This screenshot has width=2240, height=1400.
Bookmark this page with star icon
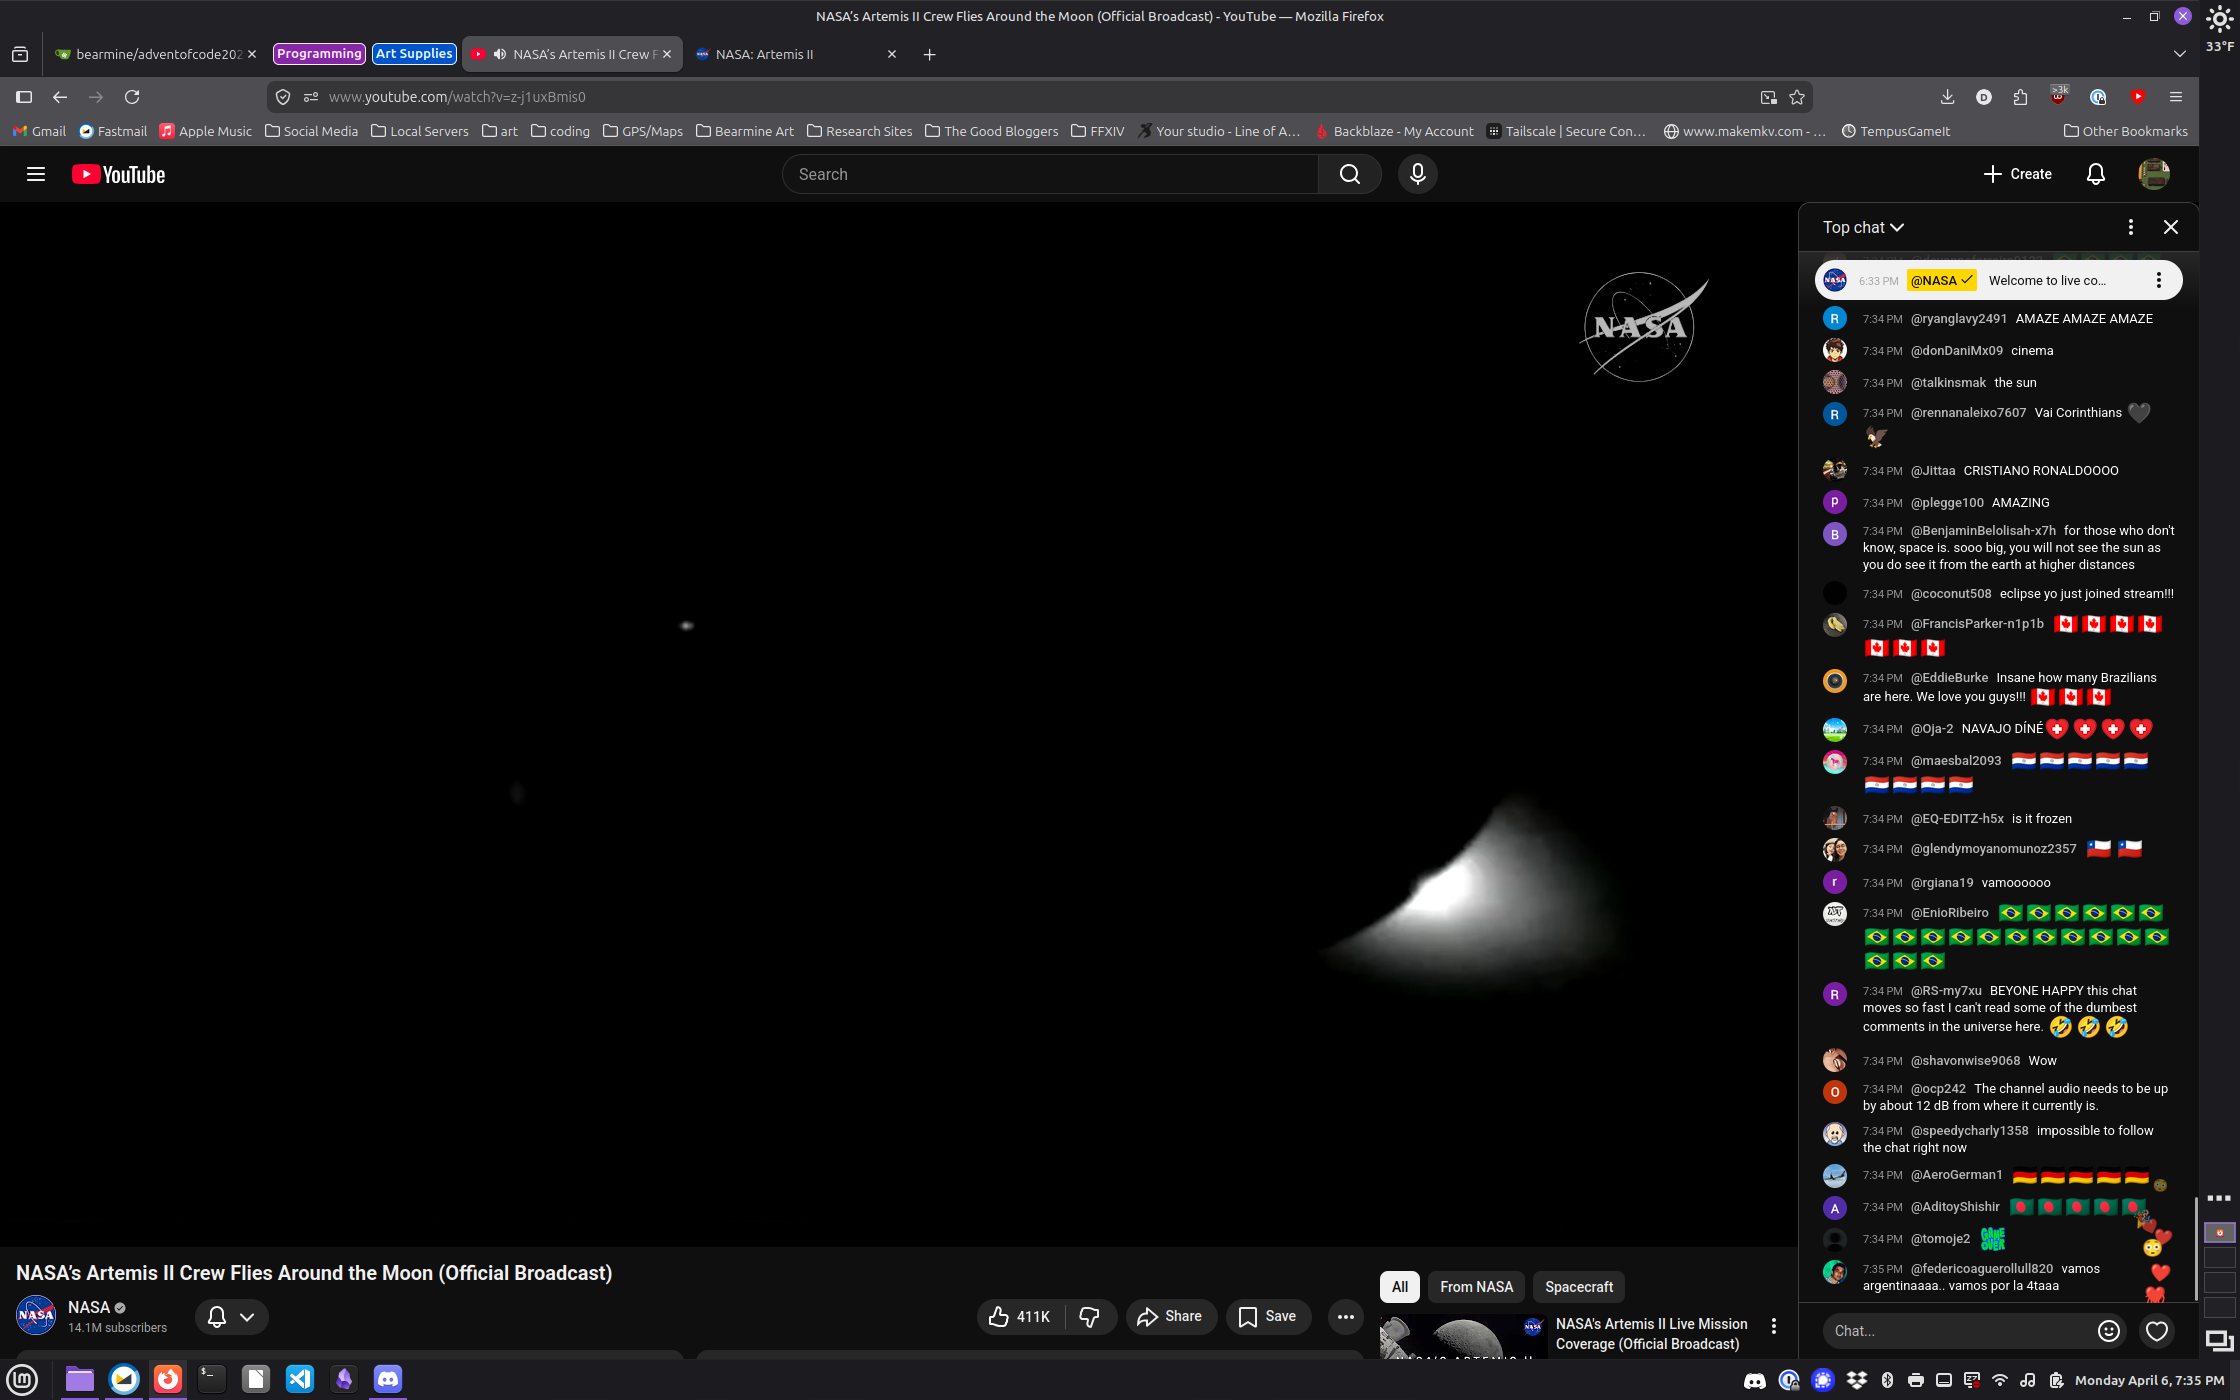pos(1797,97)
